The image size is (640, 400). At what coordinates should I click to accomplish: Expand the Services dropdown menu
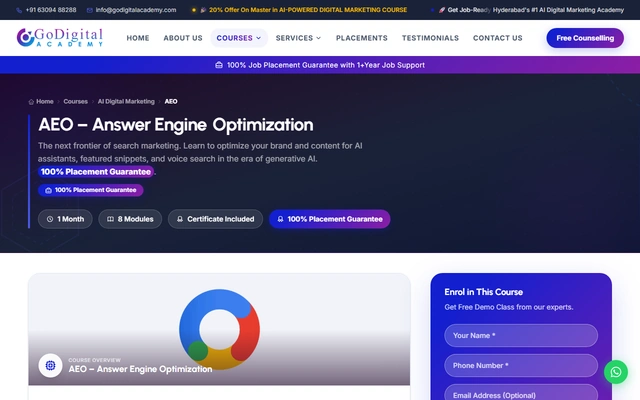click(298, 38)
